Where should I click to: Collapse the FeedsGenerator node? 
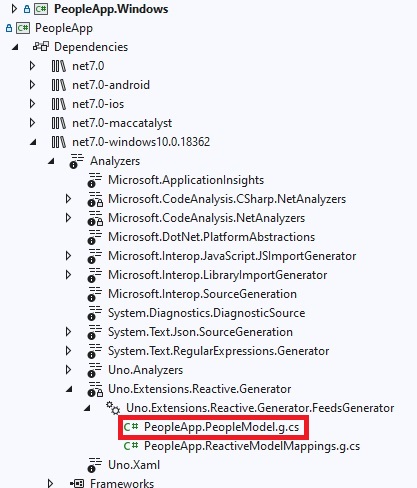point(87,408)
